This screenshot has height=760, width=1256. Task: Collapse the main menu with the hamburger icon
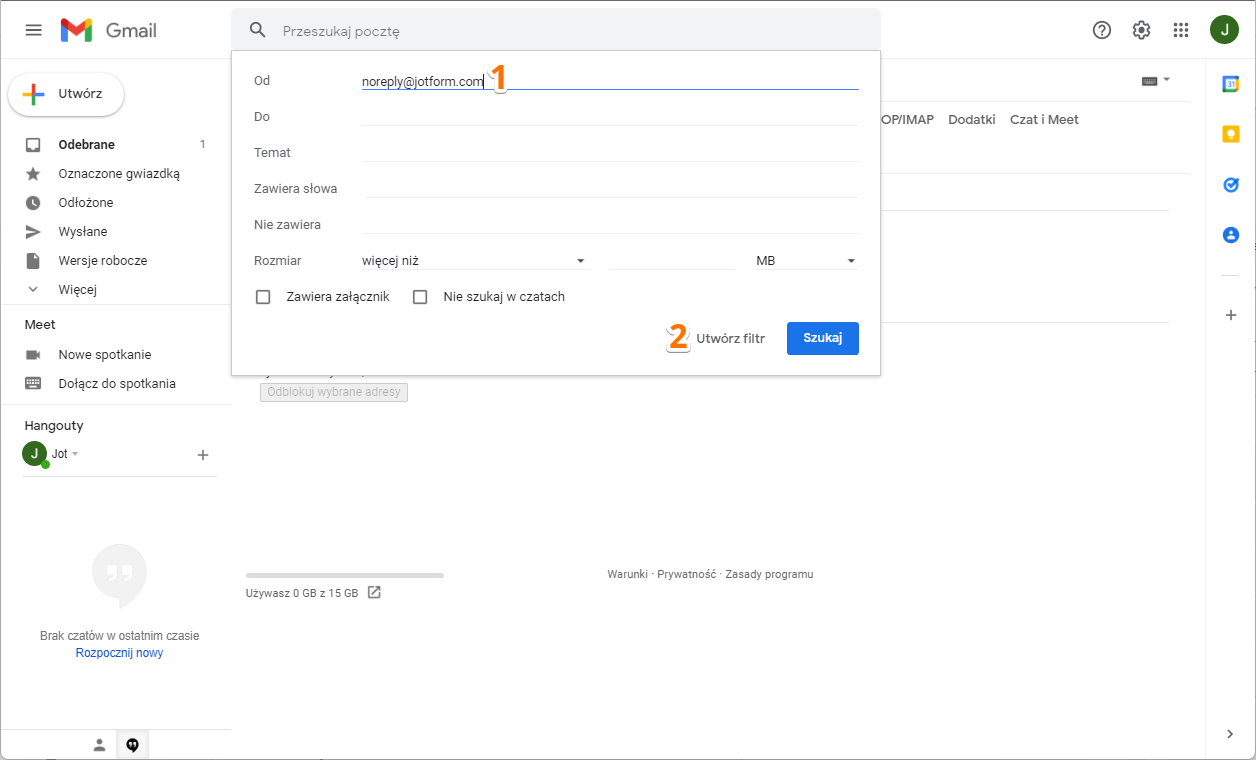click(33, 30)
